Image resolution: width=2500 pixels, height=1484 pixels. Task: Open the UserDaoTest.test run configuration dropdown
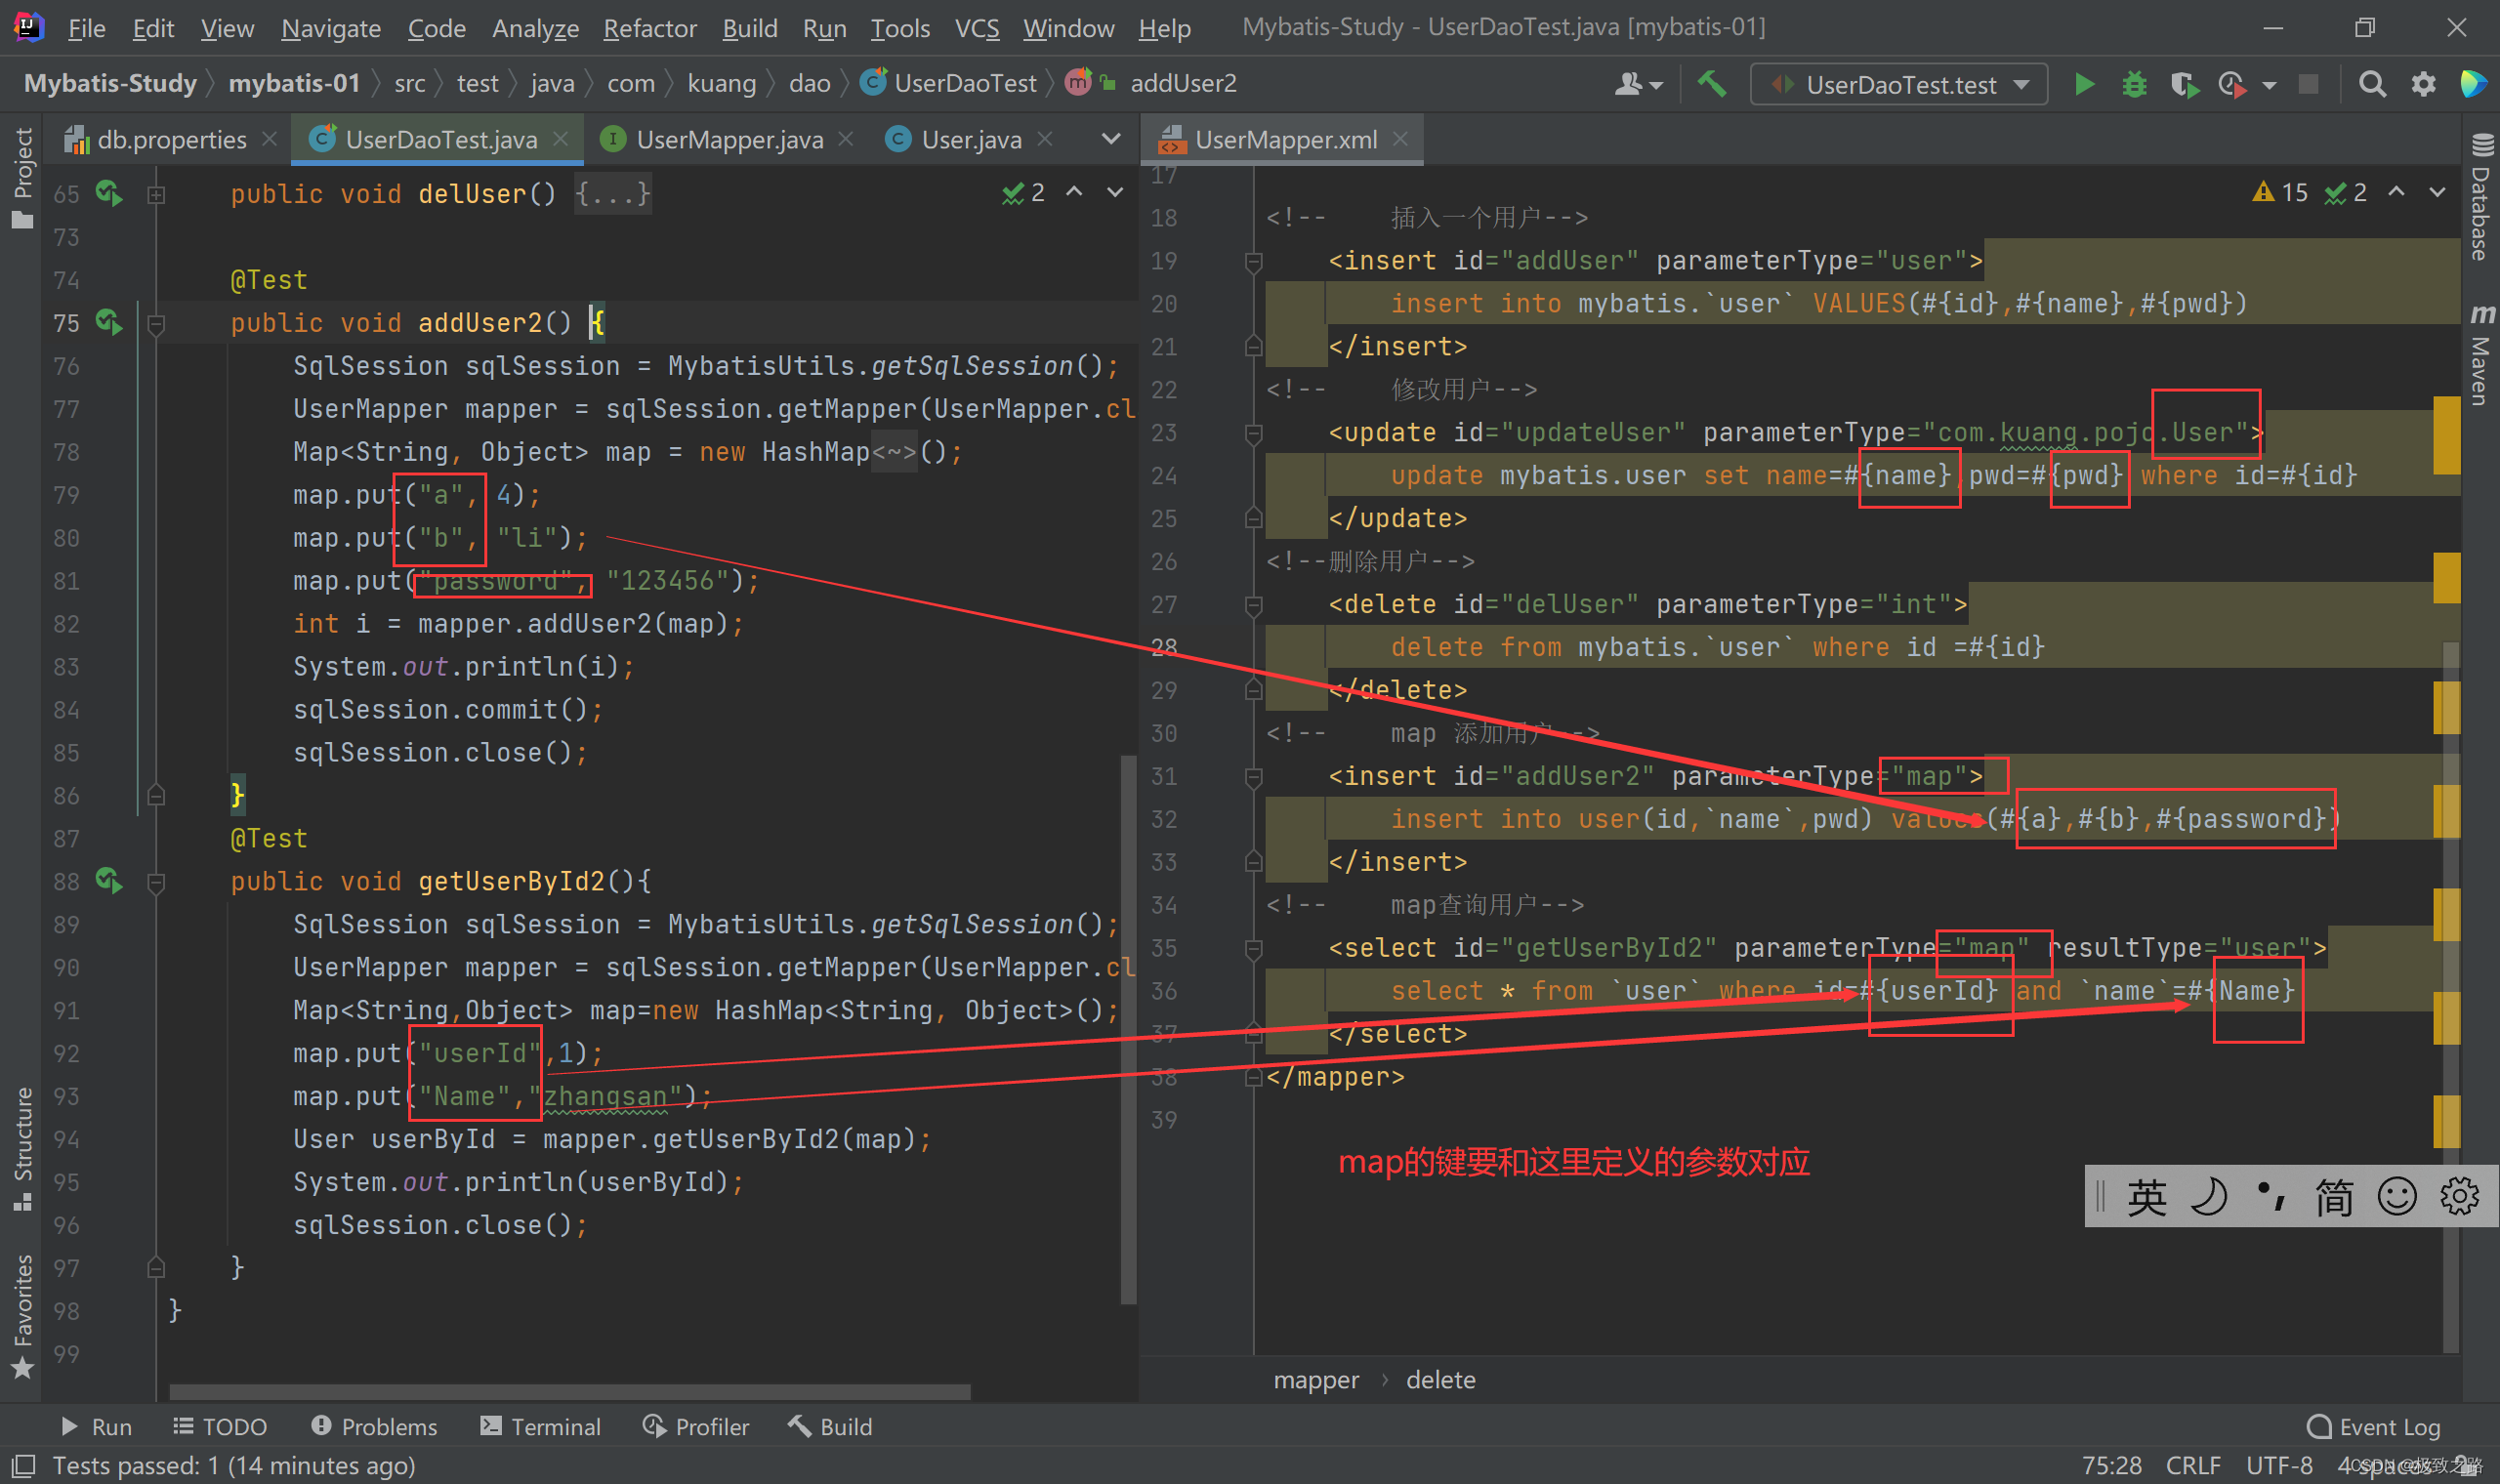tap(1898, 84)
